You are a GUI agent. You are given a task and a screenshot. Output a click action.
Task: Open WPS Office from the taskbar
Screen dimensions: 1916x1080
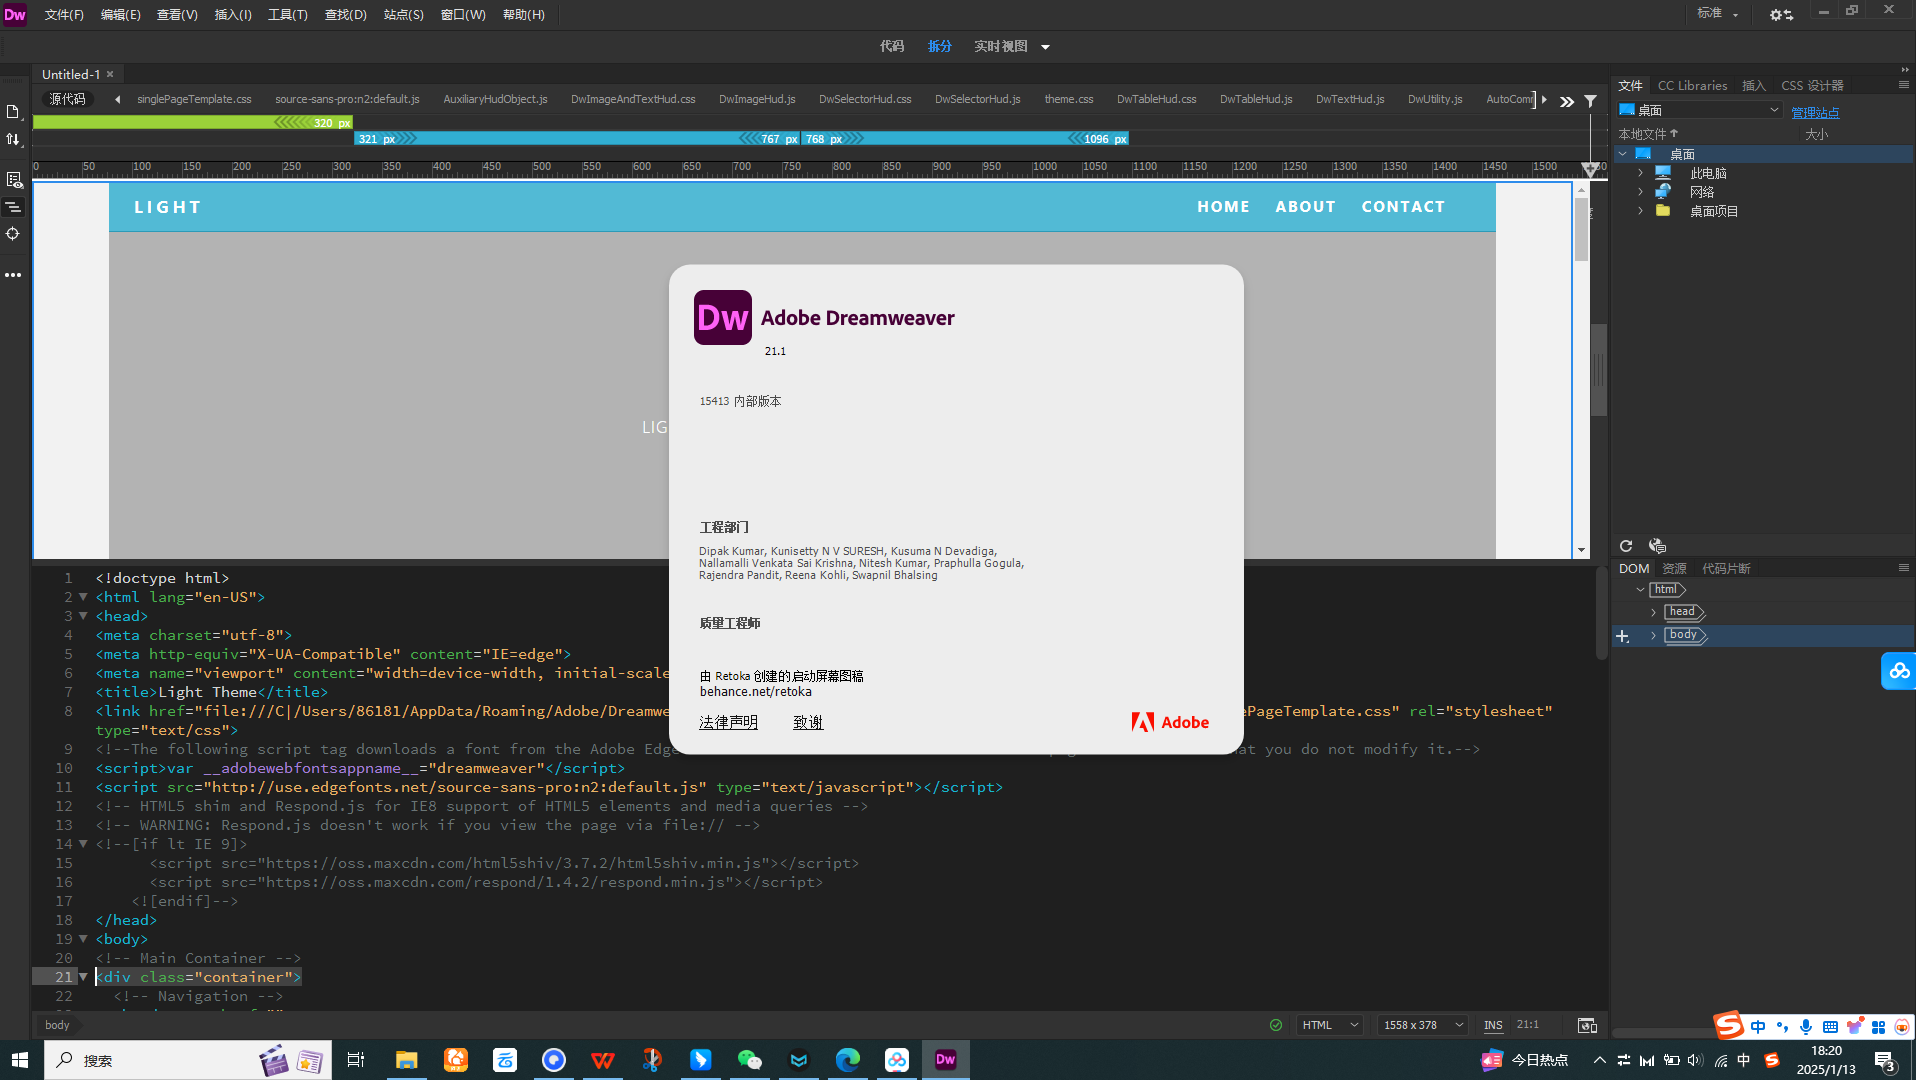[x=602, y=1060]
